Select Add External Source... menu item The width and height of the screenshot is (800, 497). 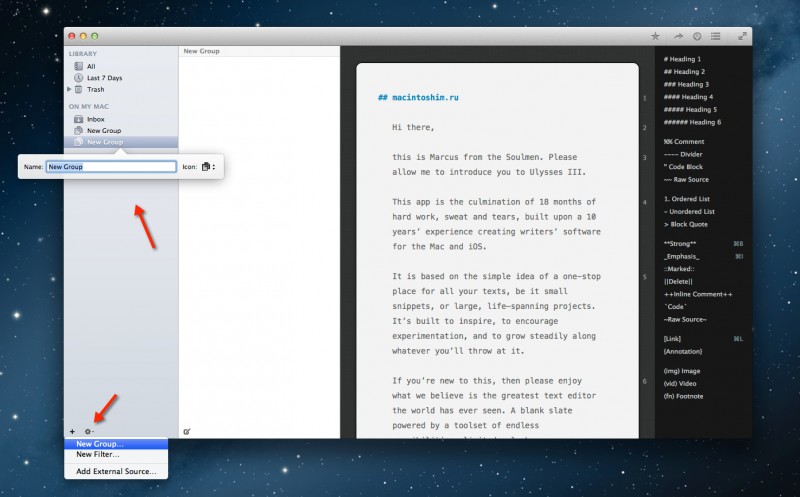pos(116,471)
